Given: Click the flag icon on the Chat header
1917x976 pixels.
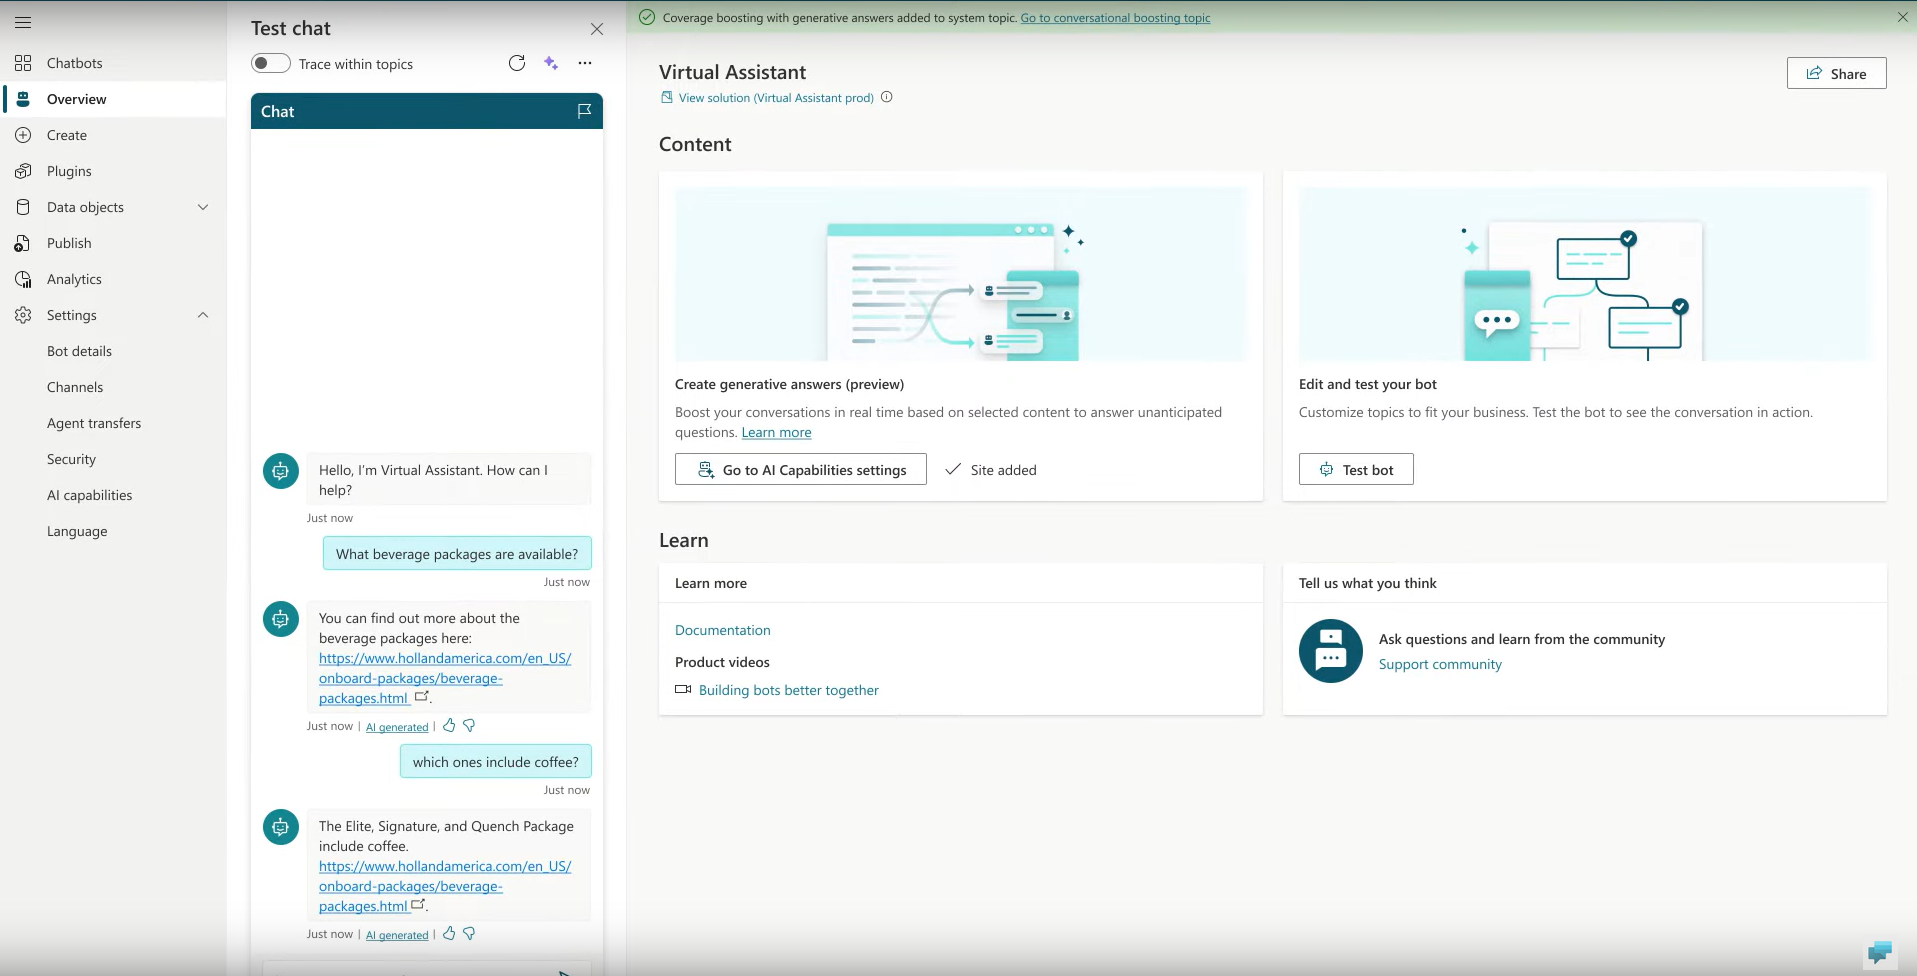Looking at the screenshot, I should [584, 111].
